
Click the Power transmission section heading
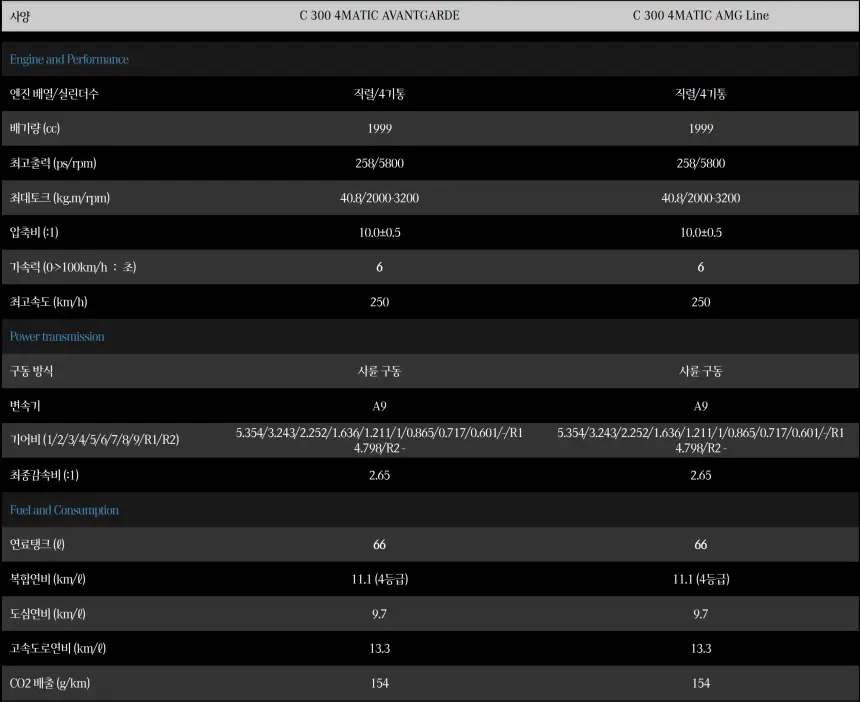[57, 337]
